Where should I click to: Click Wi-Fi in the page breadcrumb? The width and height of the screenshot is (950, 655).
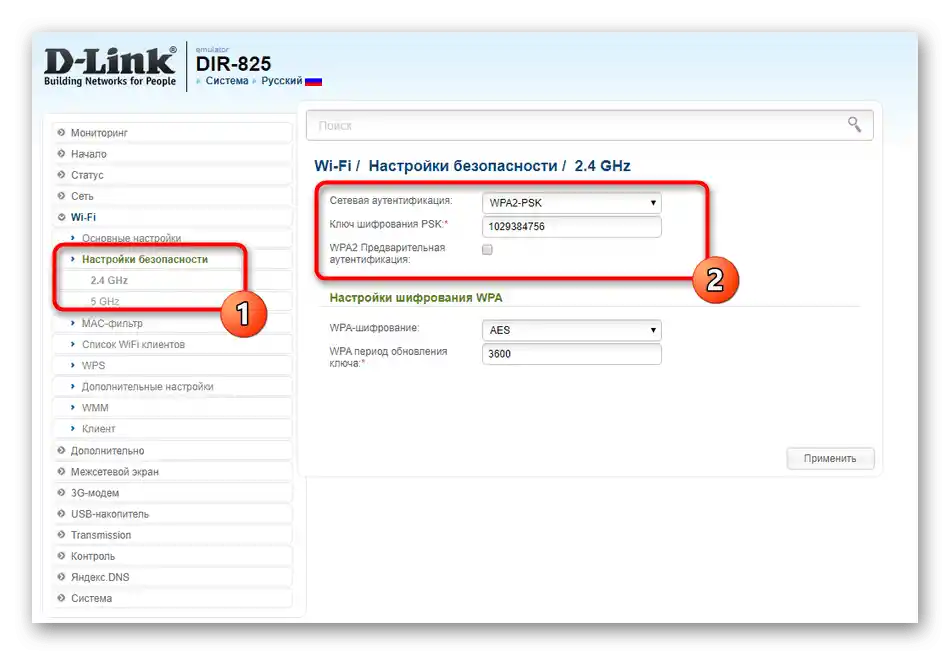[333, 165]
